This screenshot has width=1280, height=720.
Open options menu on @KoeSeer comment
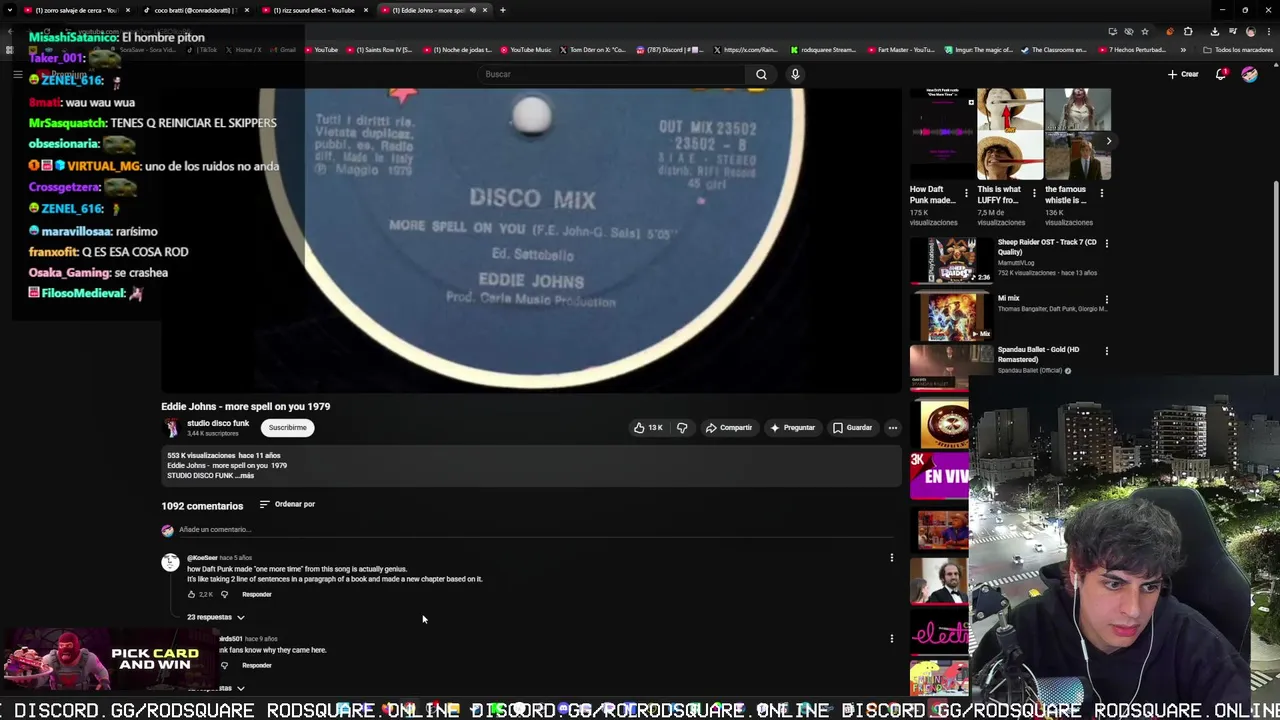point(892,558)
